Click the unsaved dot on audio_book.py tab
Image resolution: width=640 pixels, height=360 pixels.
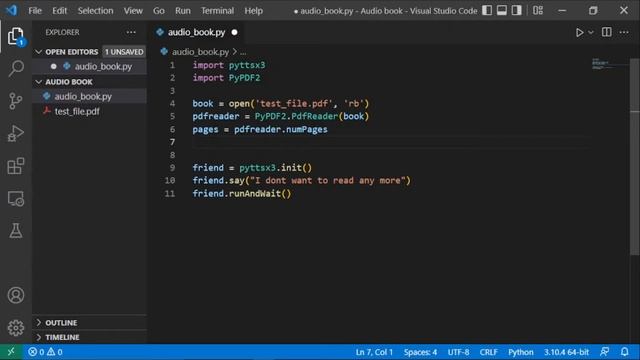tap(234, 32)
